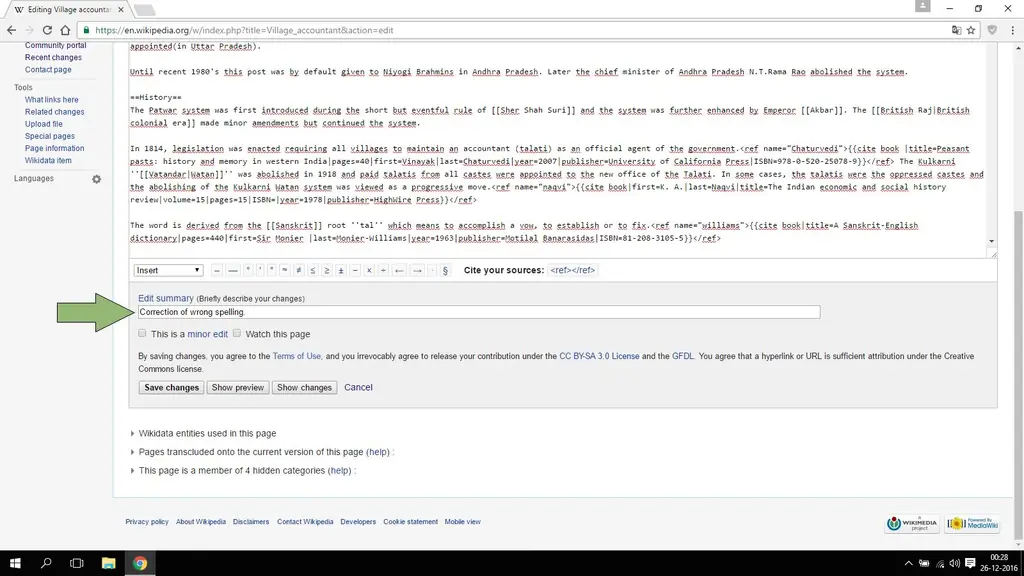Click into the Edit summary text field
Screen dimensions: 1024x576
click(479, 312)
